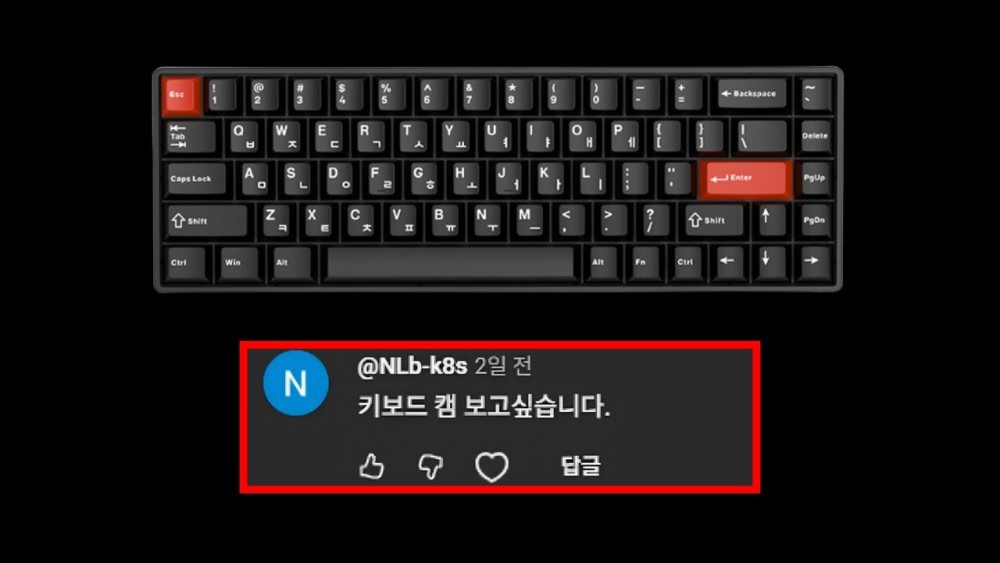This screenshot has height=563, width=1000.
Task: Click the Fn key
Action: [x=641, y=262]
